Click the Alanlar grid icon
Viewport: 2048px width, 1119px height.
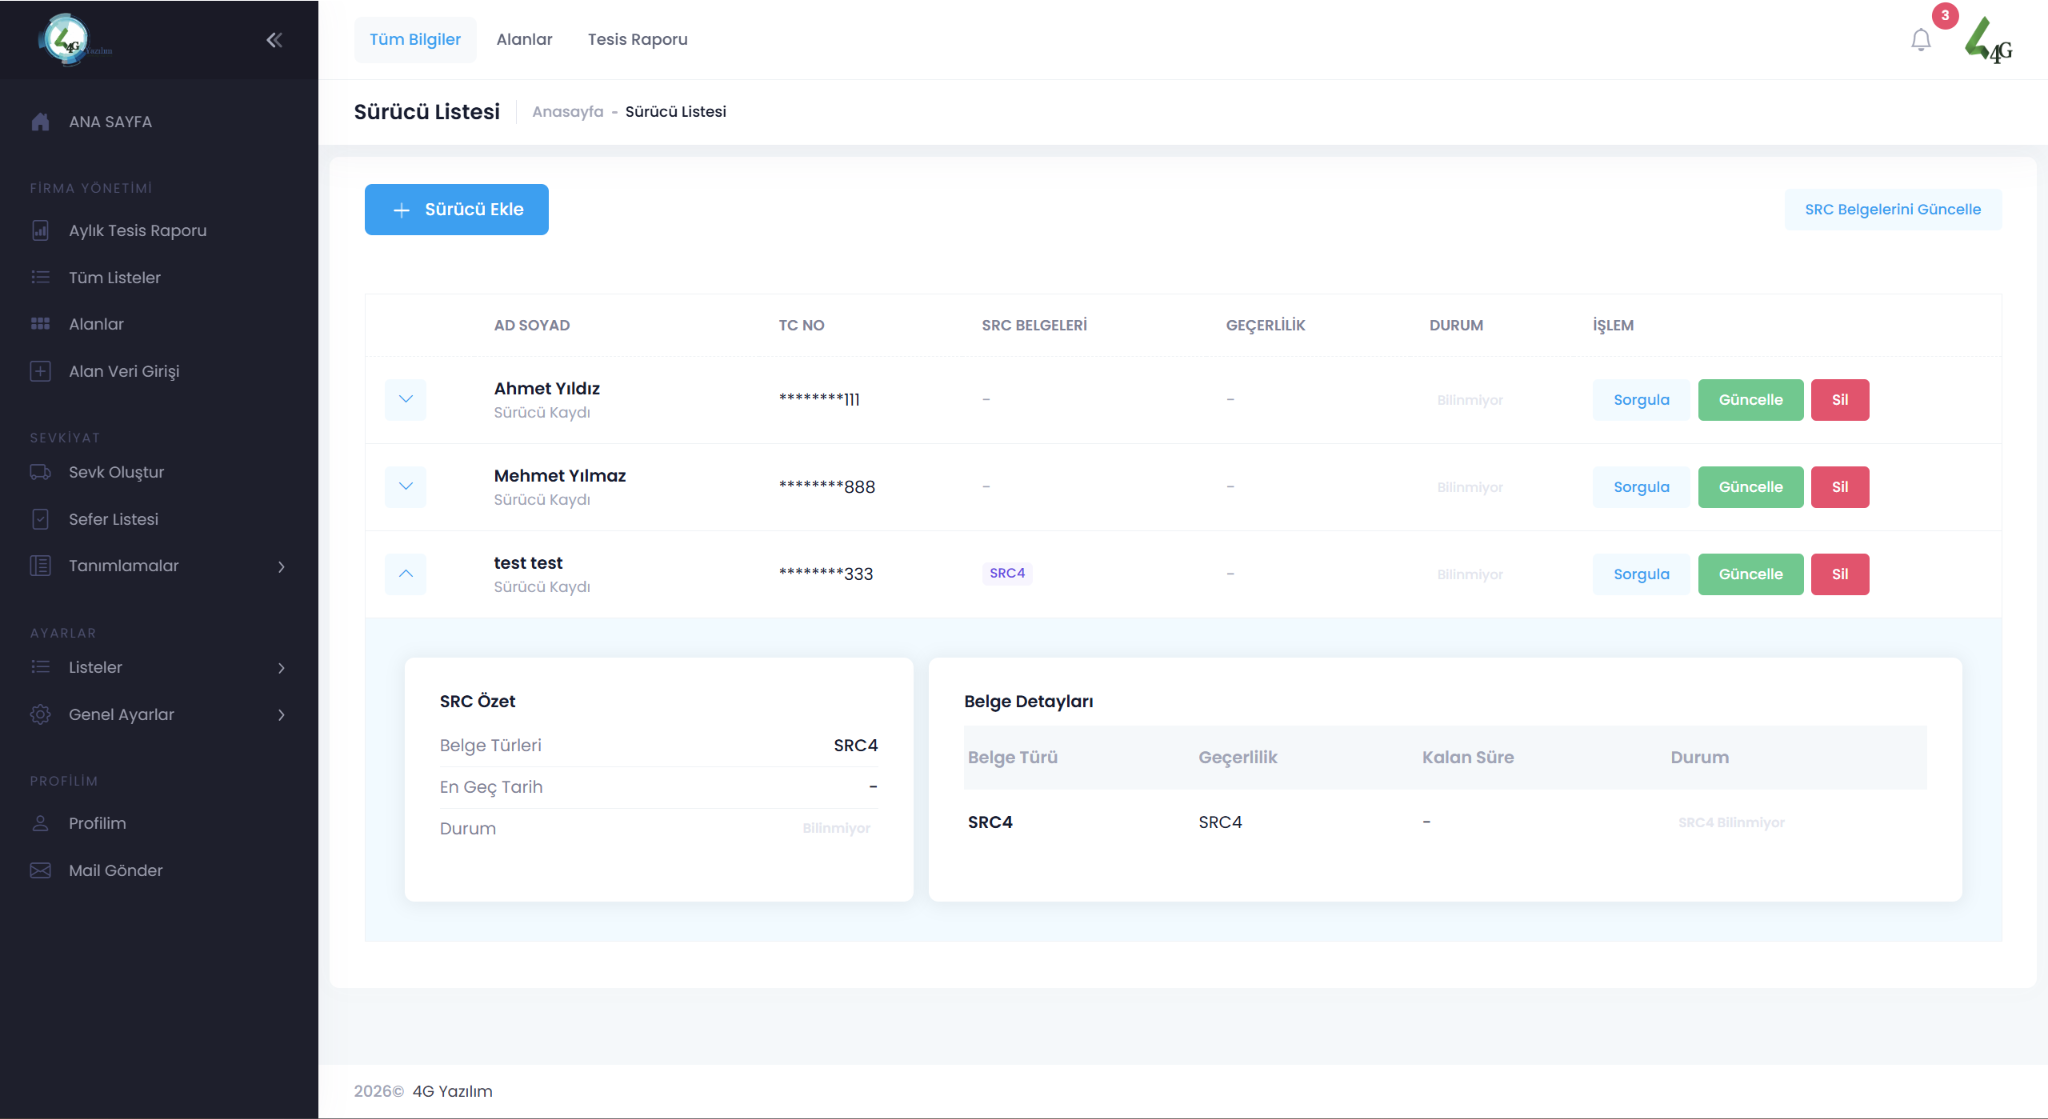click(x=40, y=324)
